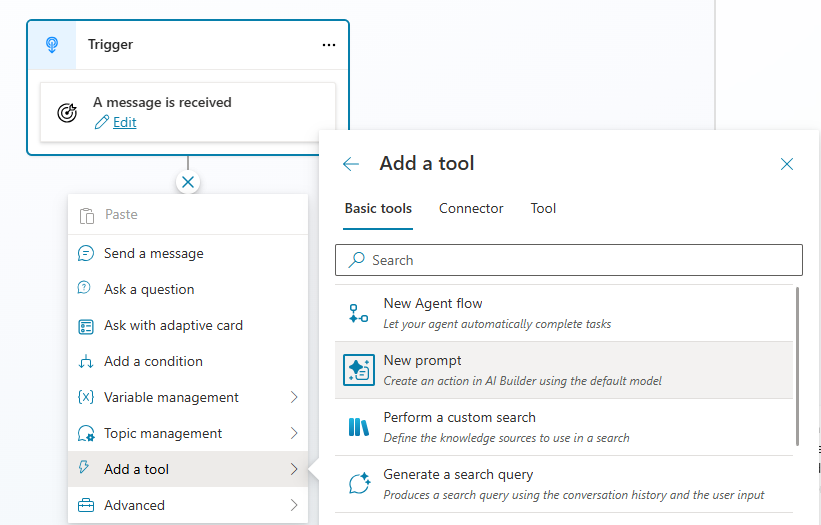
Task: Switch to the Tool tab
Action: pyautogui.click(x=543, y=209)
